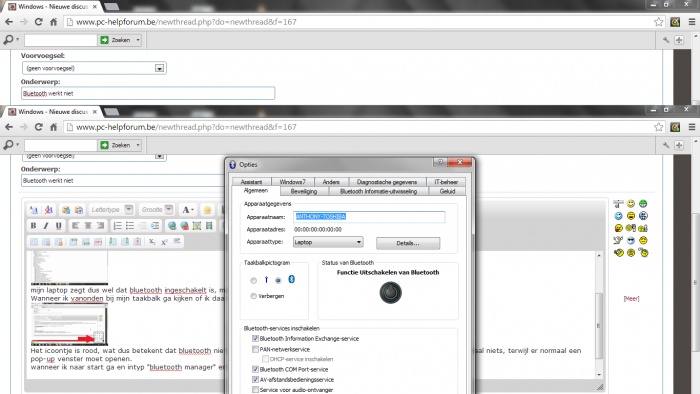Switch editor mode with the first A/A icon
The width and height of the screenshot is (700, 394).
tap(34, 210)
